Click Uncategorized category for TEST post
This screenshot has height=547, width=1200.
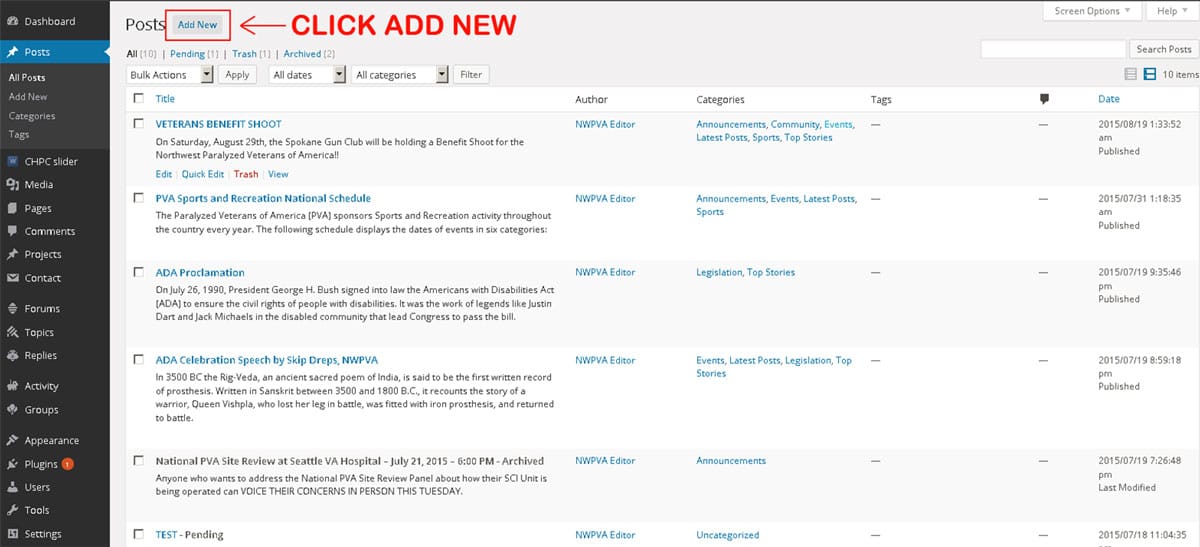tap(728, 535)
